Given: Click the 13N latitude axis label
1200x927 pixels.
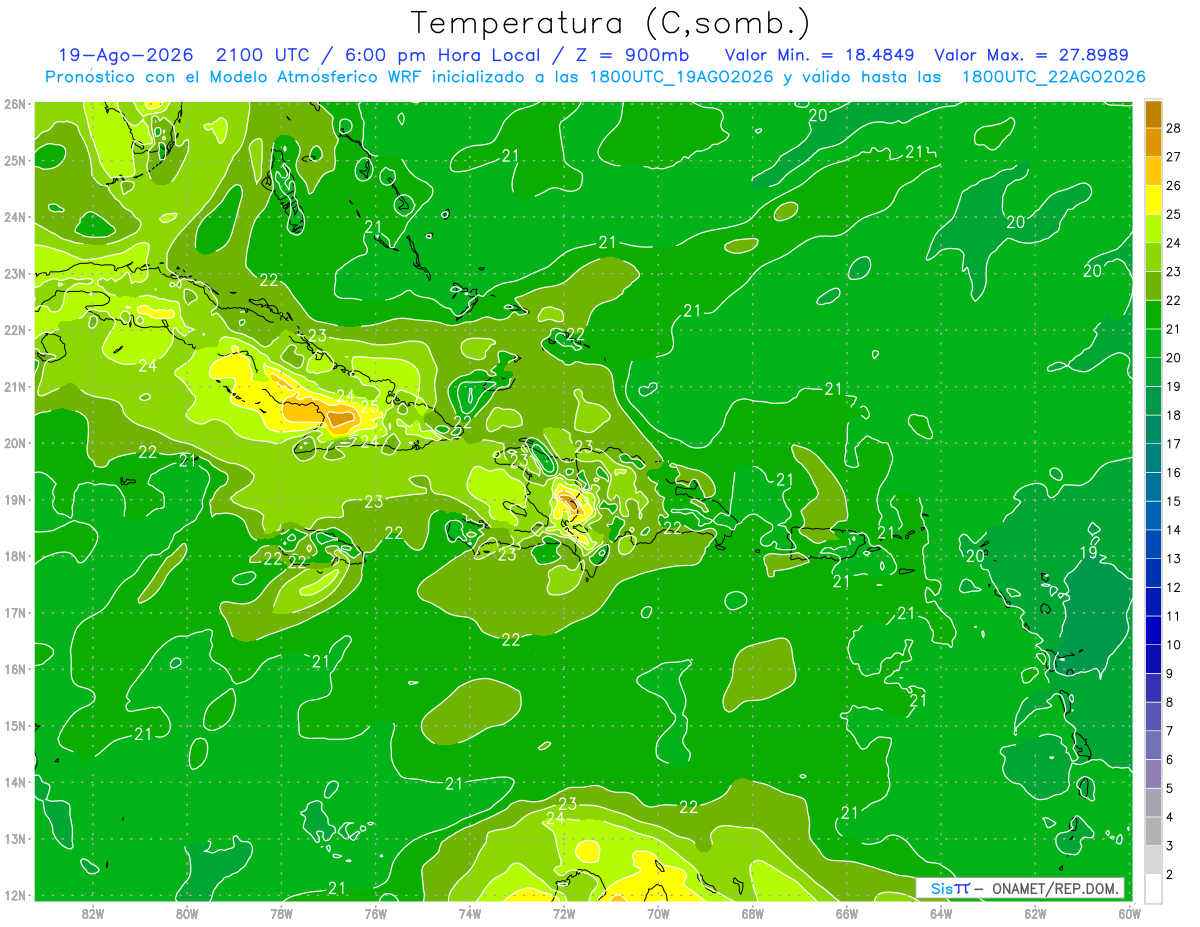Looking at the screenshot, I should (x=15, y=838).
